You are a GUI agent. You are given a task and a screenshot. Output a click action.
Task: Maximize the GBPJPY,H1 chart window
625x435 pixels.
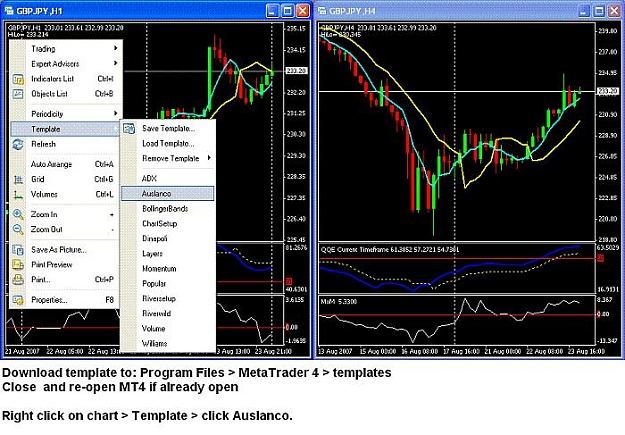point(287,11)
